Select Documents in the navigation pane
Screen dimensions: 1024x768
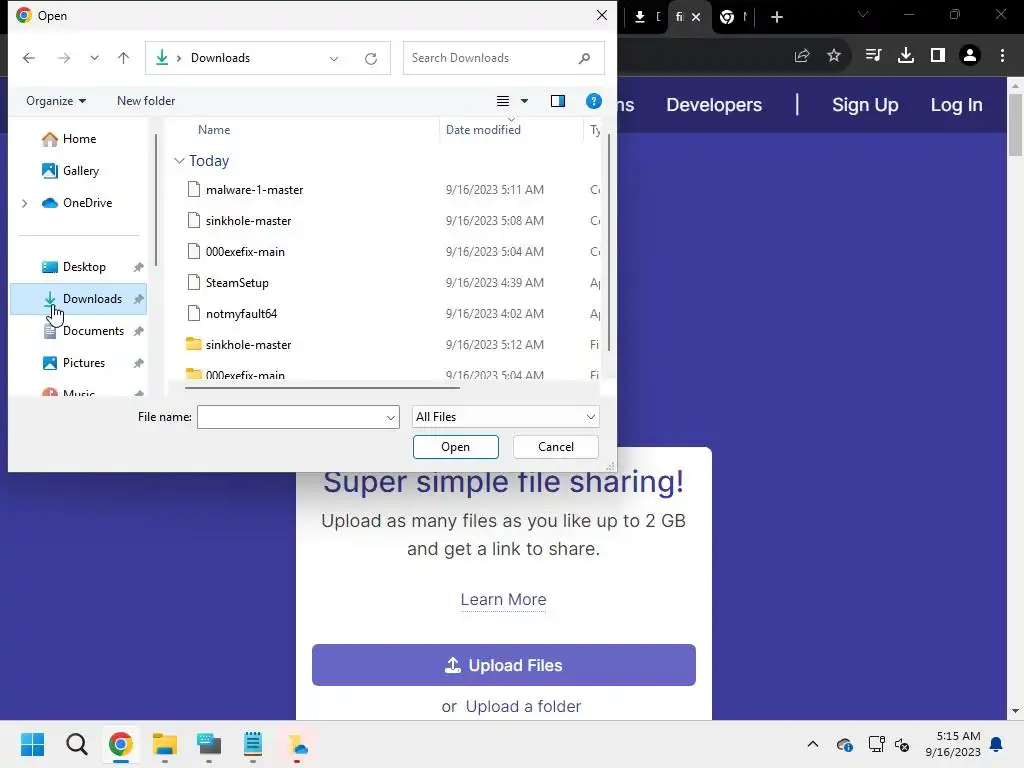(78, 331)
